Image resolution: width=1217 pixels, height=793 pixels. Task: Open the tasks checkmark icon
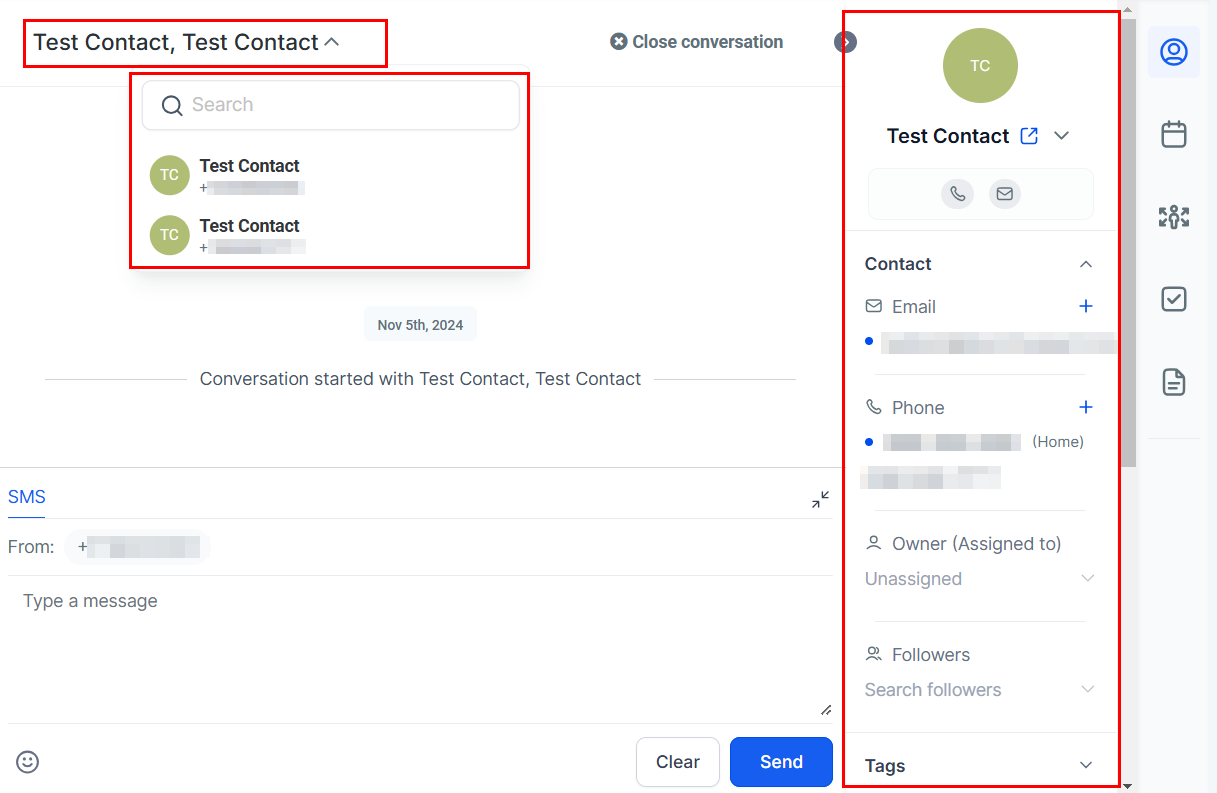coord(1173,299)
